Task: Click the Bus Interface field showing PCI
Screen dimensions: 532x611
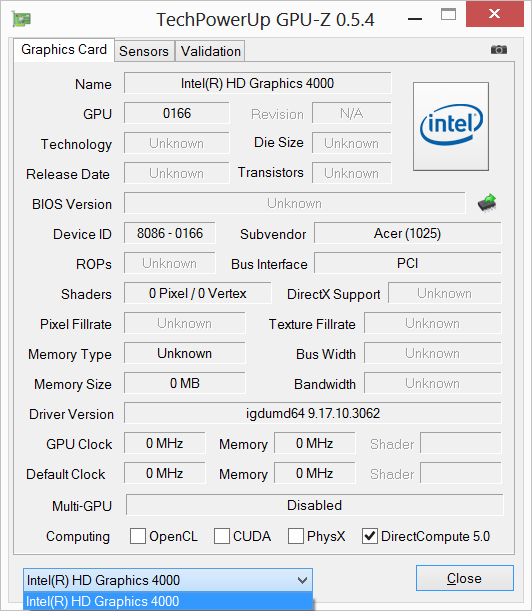Action: (x=408, y=263)
